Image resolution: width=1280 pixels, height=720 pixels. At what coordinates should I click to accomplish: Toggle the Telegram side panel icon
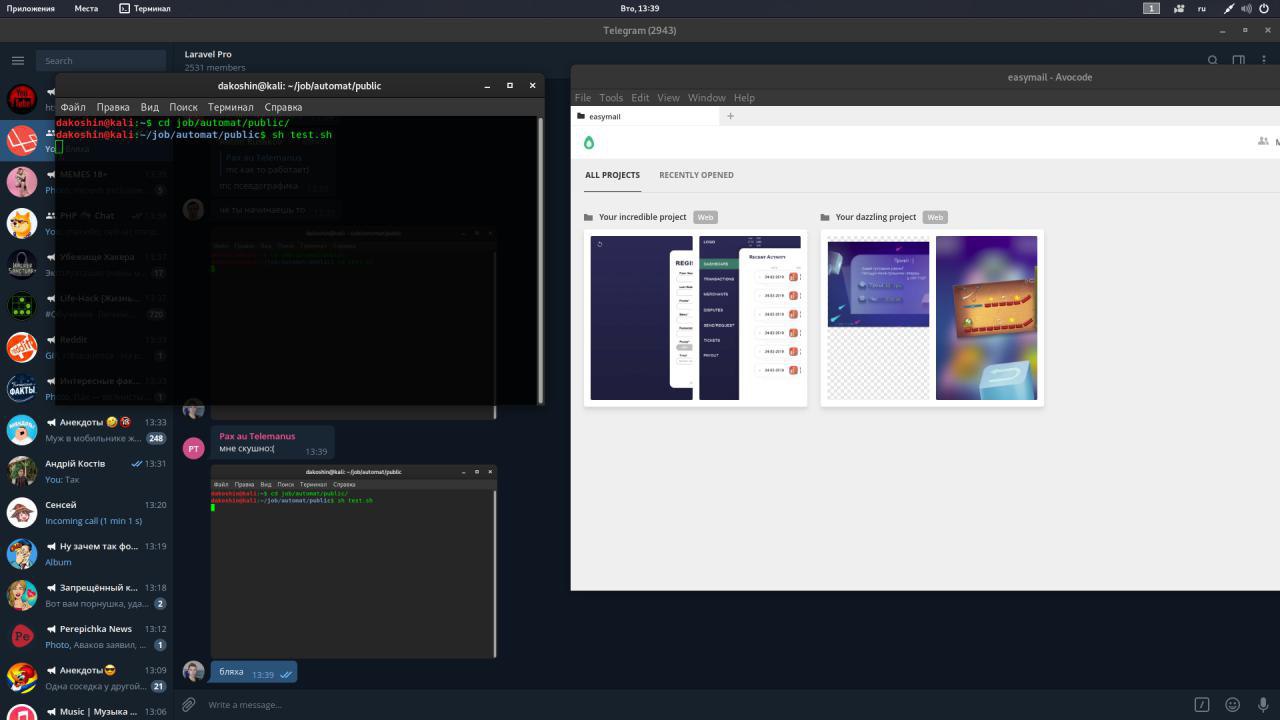[1239, 61]
